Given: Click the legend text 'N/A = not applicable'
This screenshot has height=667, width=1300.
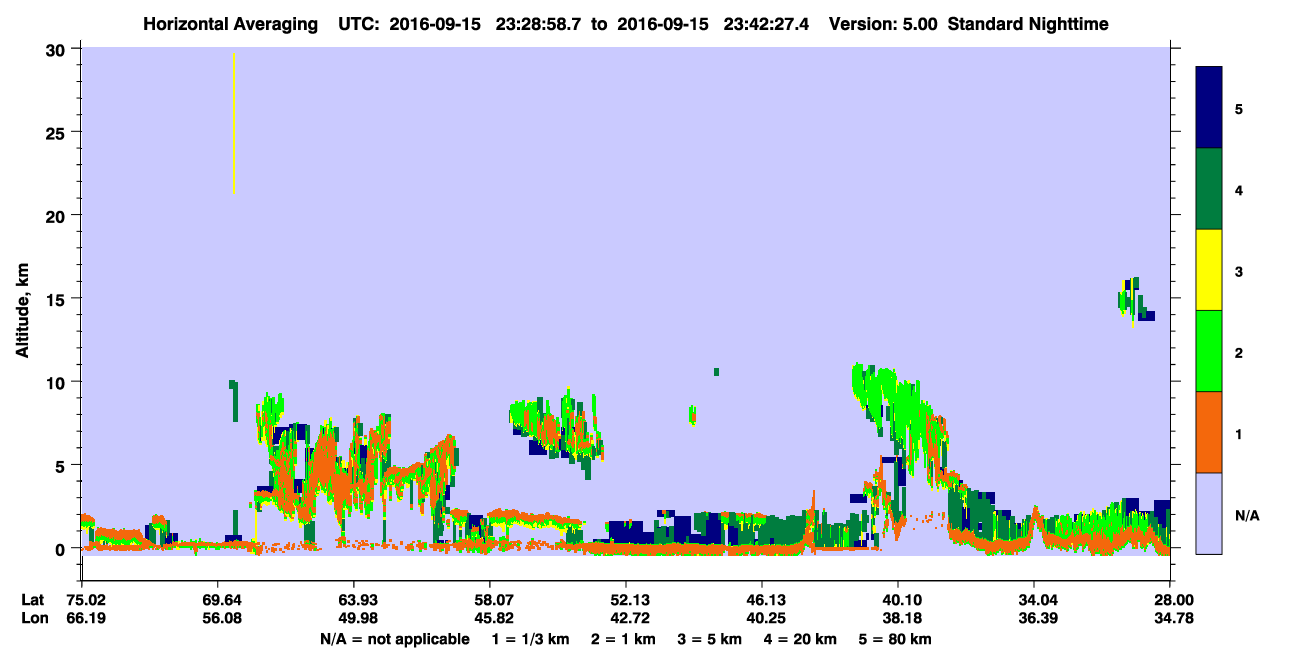Looking at the screenshot, I should click(x=394, y=639).
